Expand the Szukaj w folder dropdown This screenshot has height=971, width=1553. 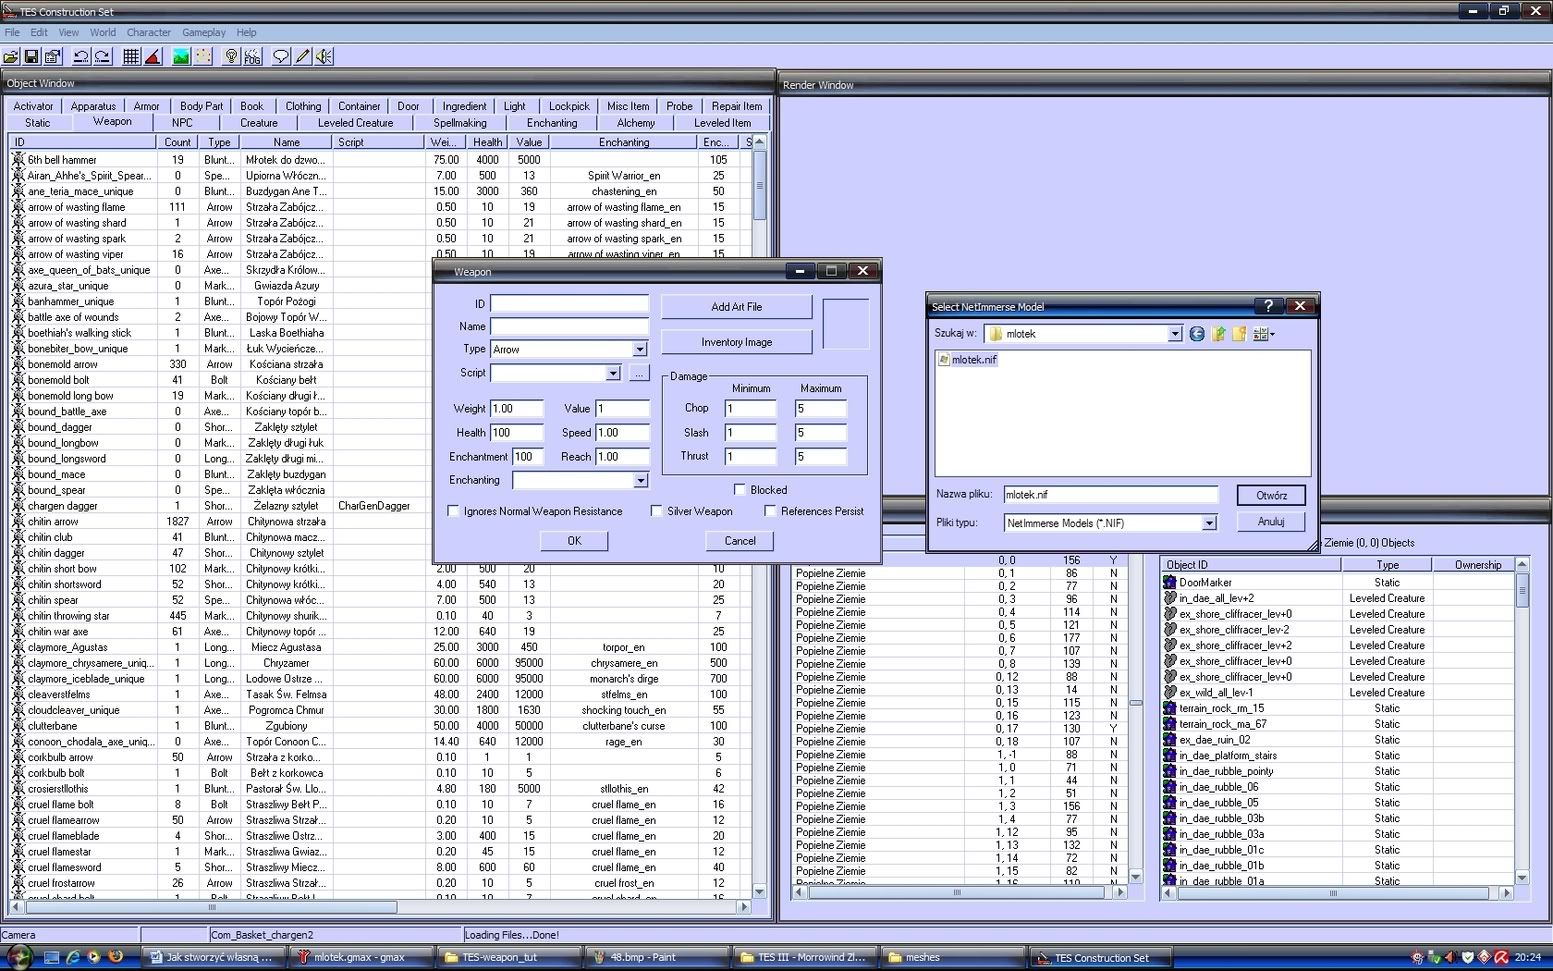pyautogui.click(x=1174, y=334)
